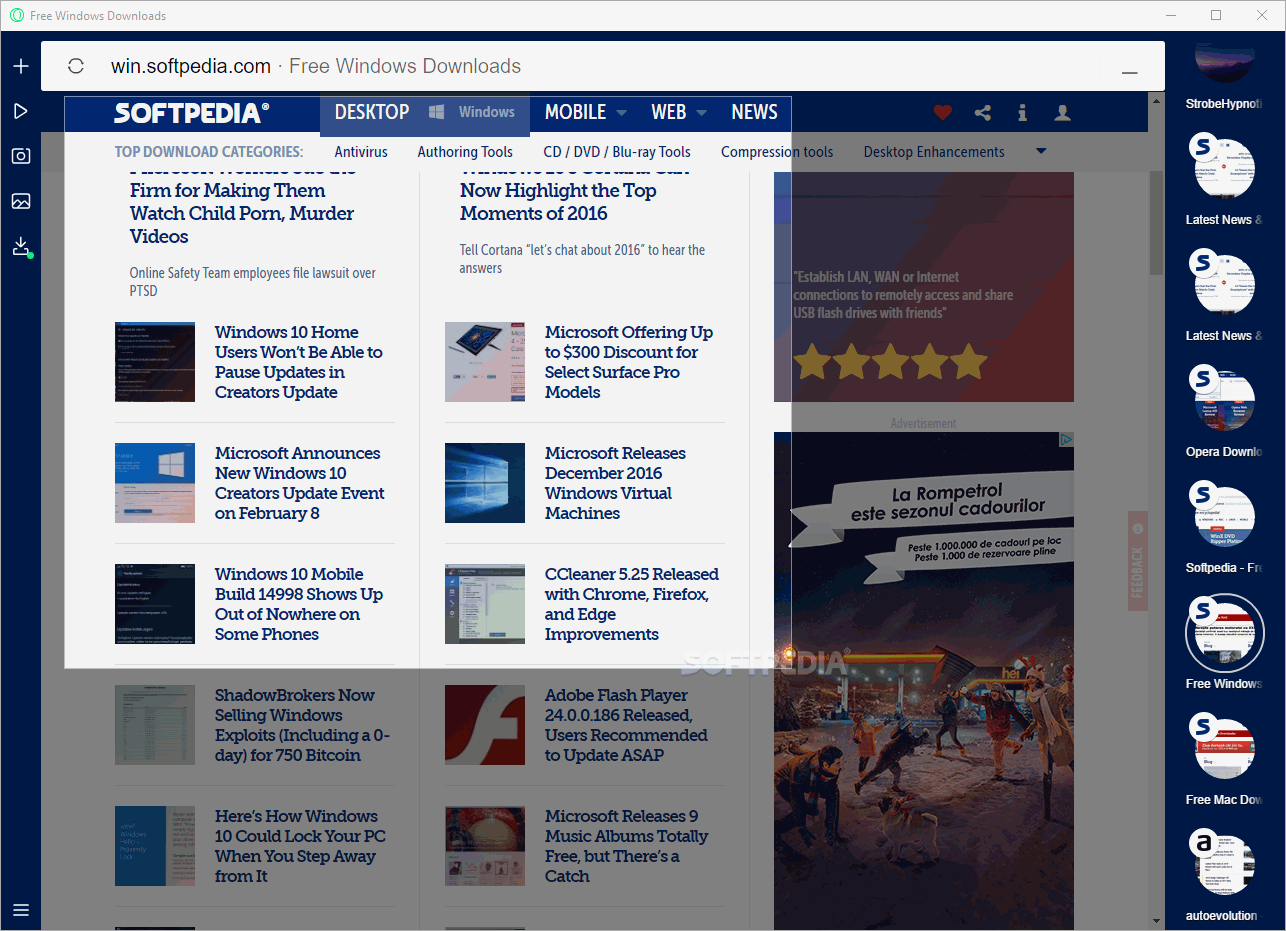Click the page scrollbar up arrow

point(1156,100)
